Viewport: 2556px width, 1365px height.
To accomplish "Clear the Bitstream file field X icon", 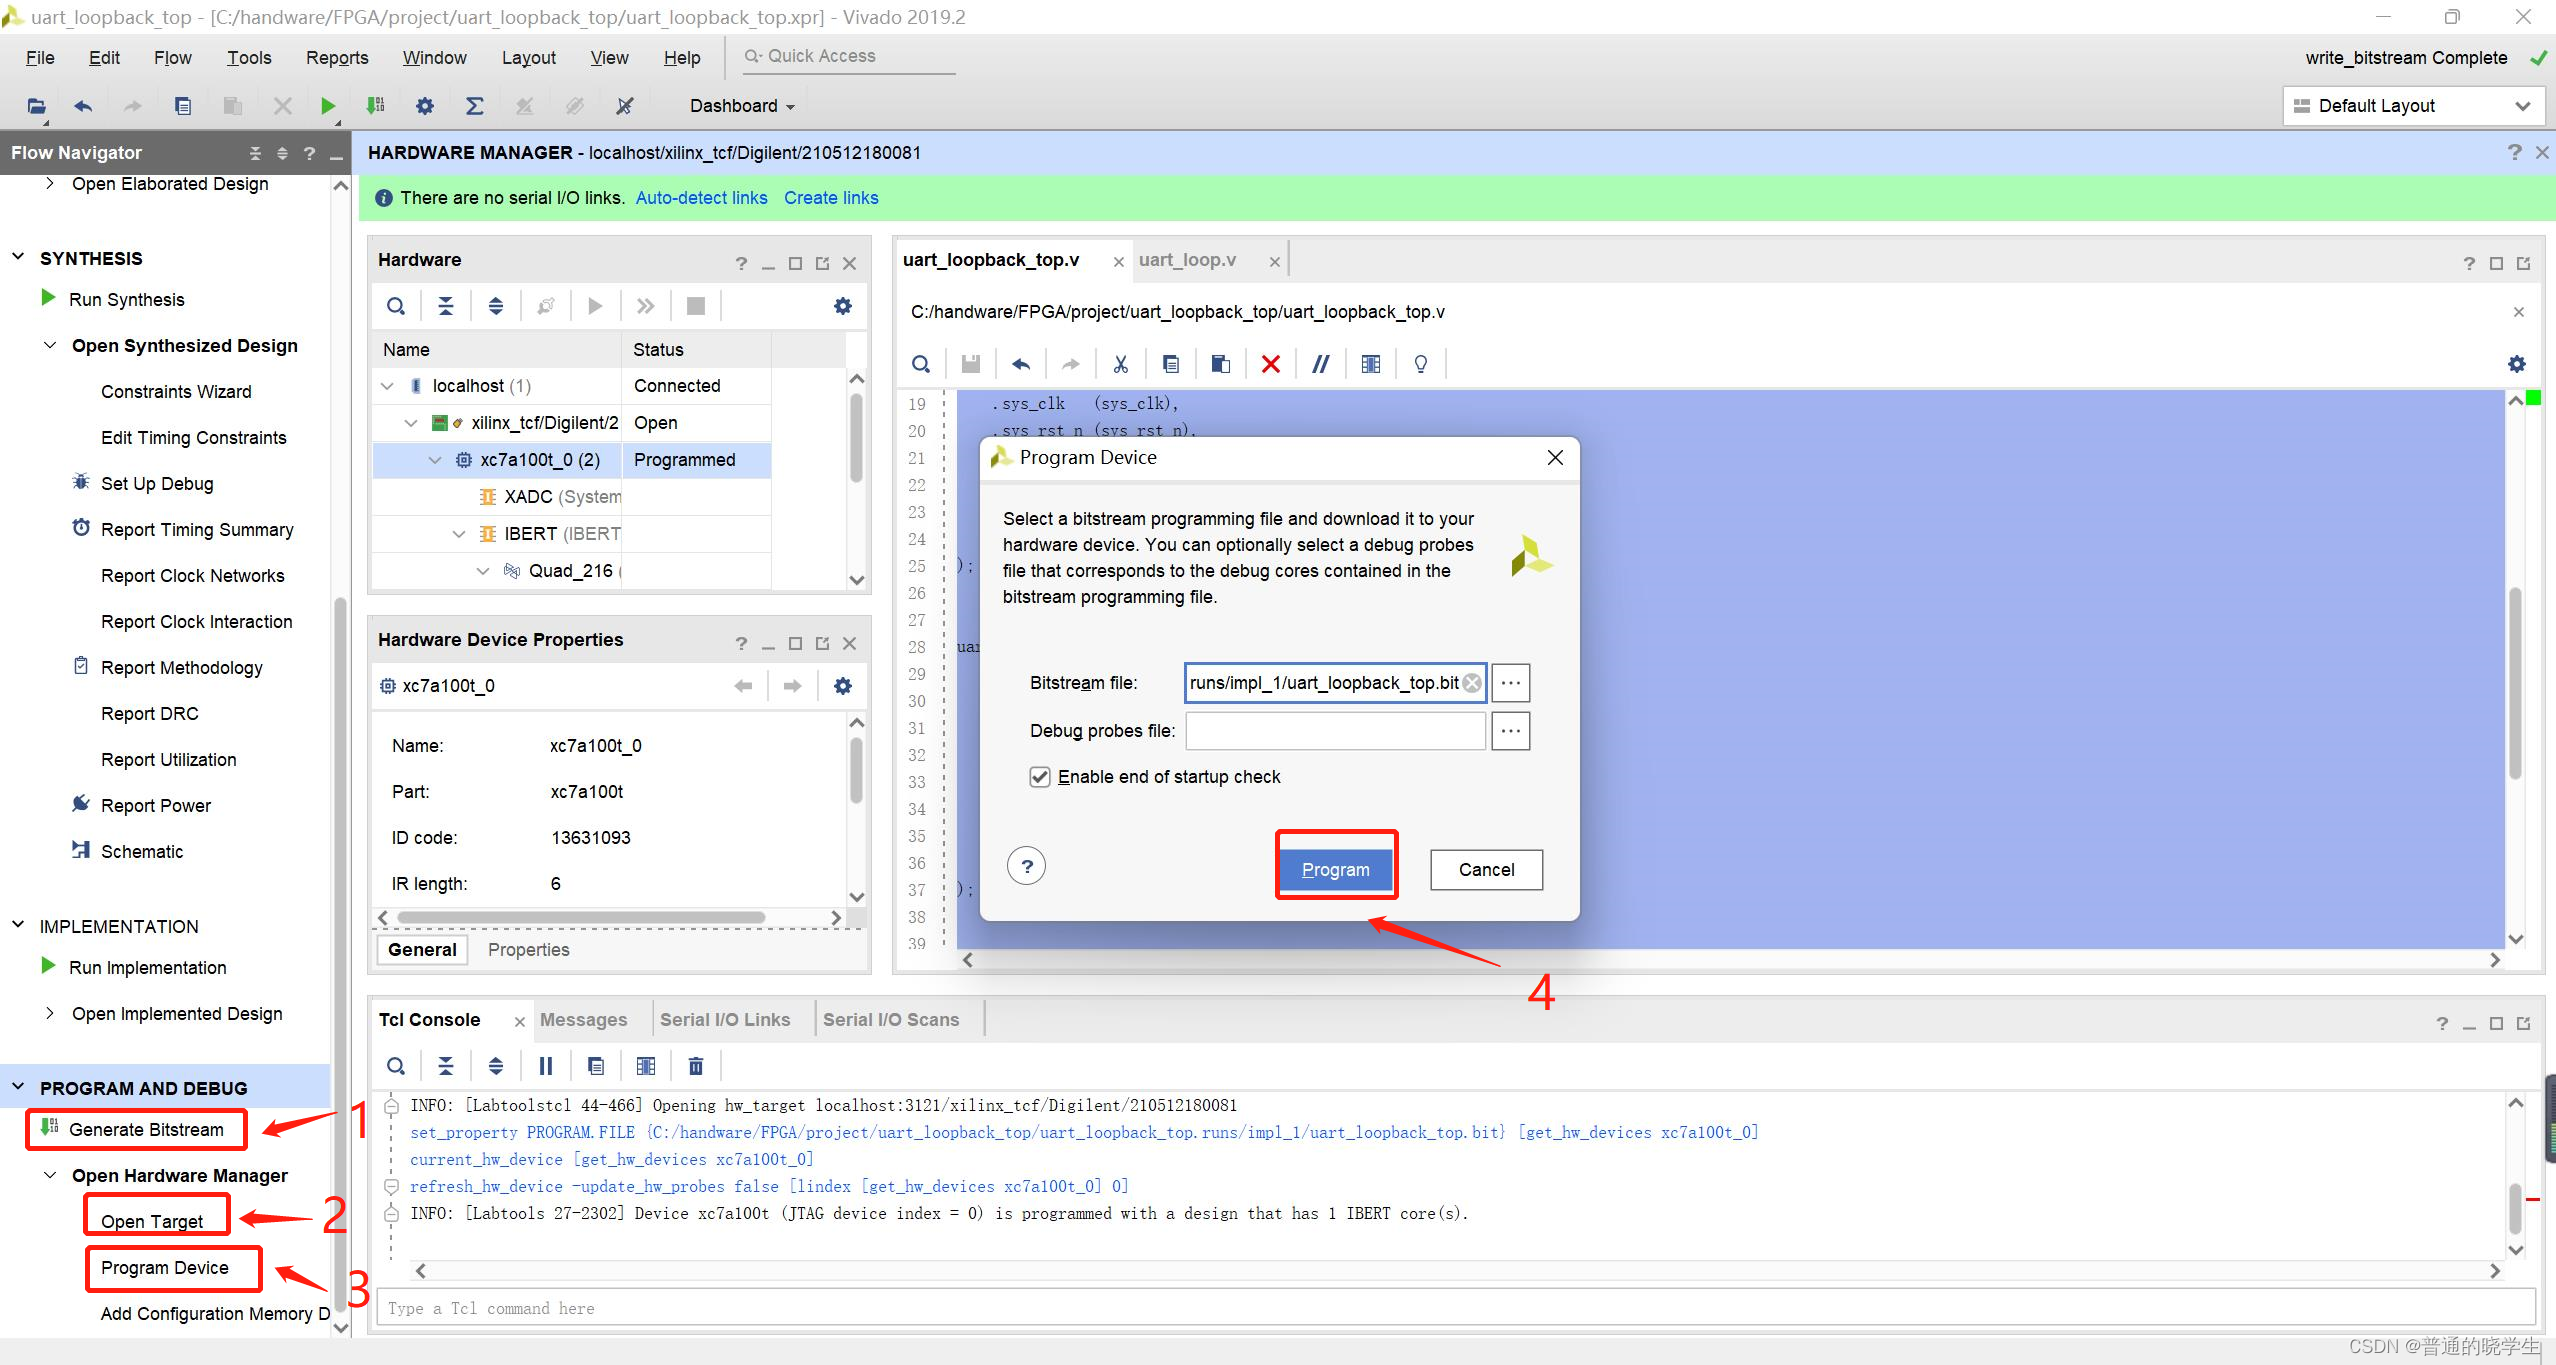I will click(x=1472, y=683).
